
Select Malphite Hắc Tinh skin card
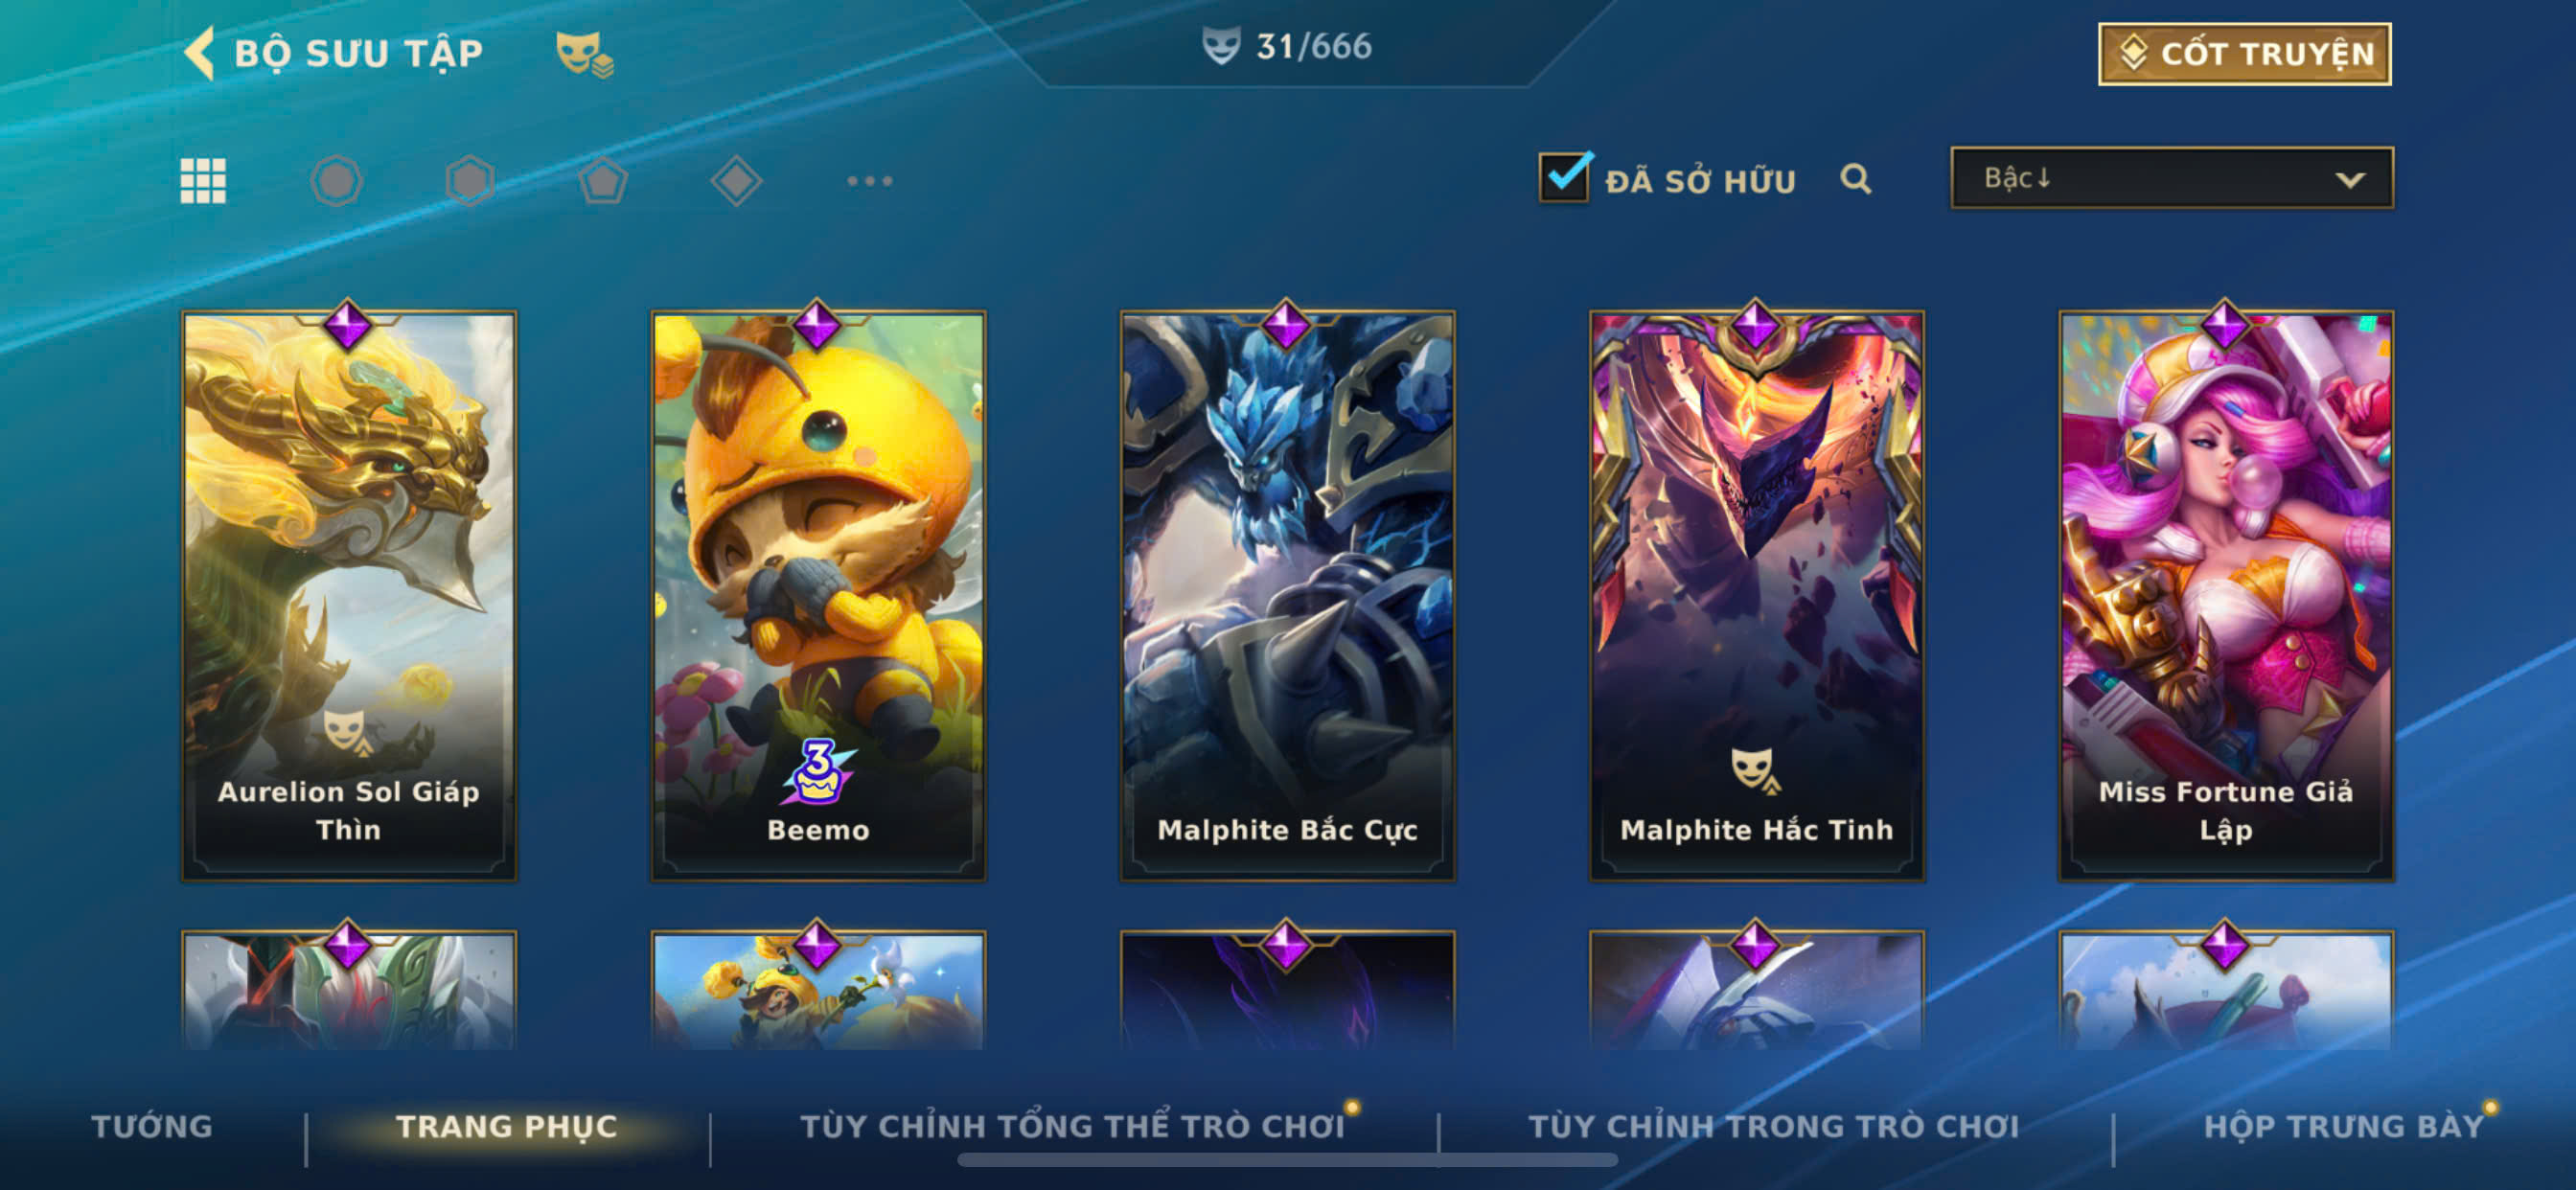pyautogui.click(x=1756, y=596)
